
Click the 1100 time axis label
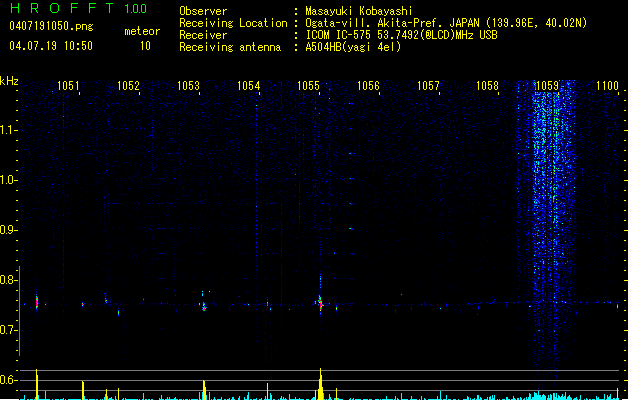coord(607,86)
